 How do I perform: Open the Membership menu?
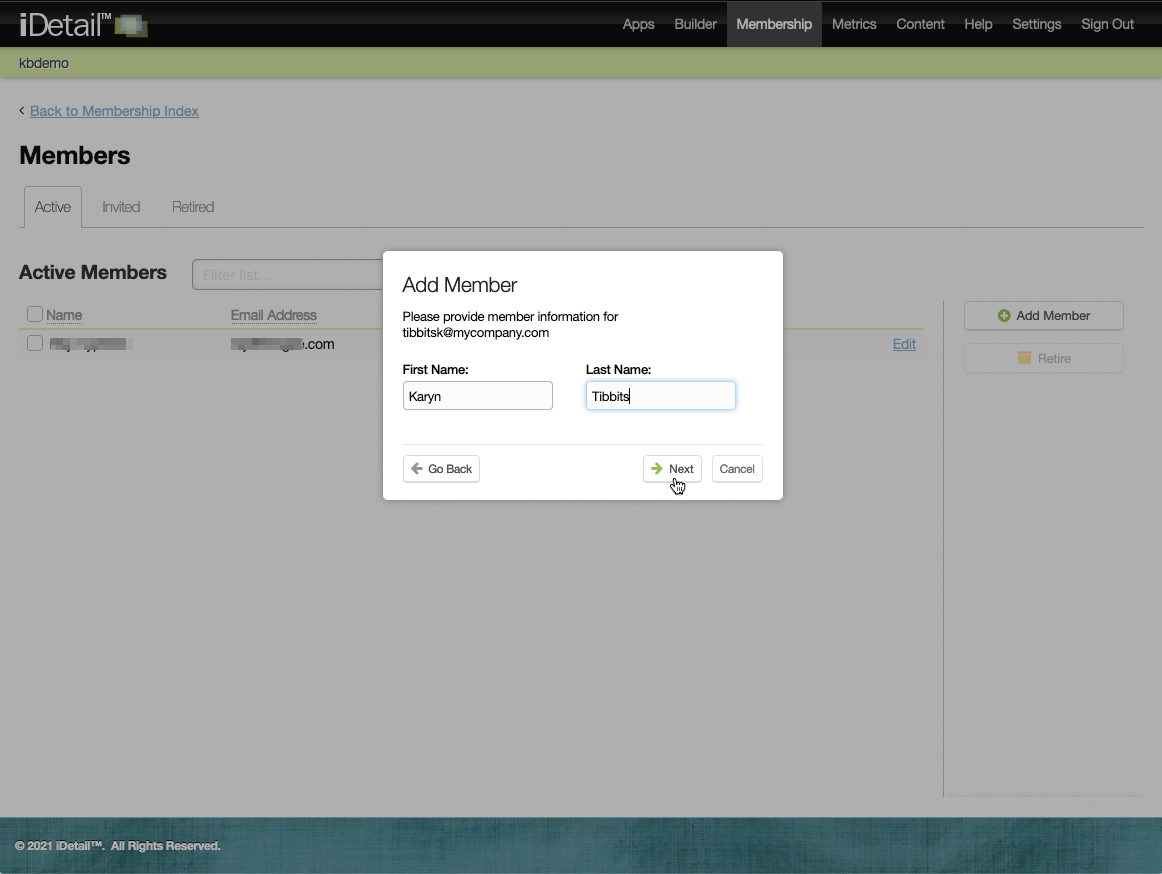(774, 24)
